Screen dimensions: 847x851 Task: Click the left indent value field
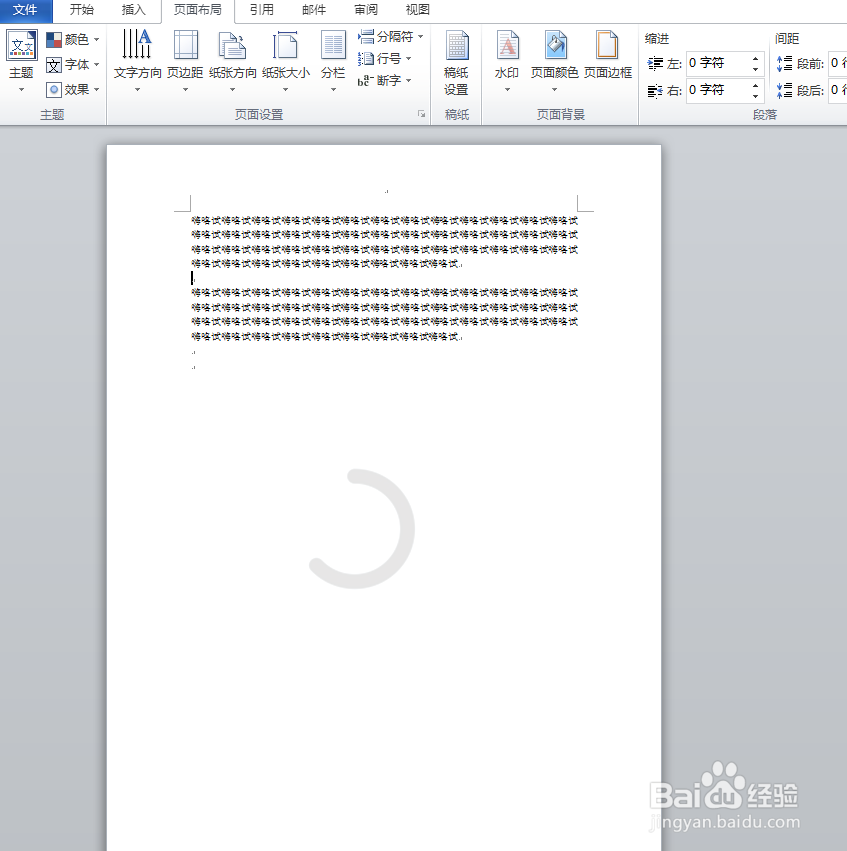coord(717,63)
